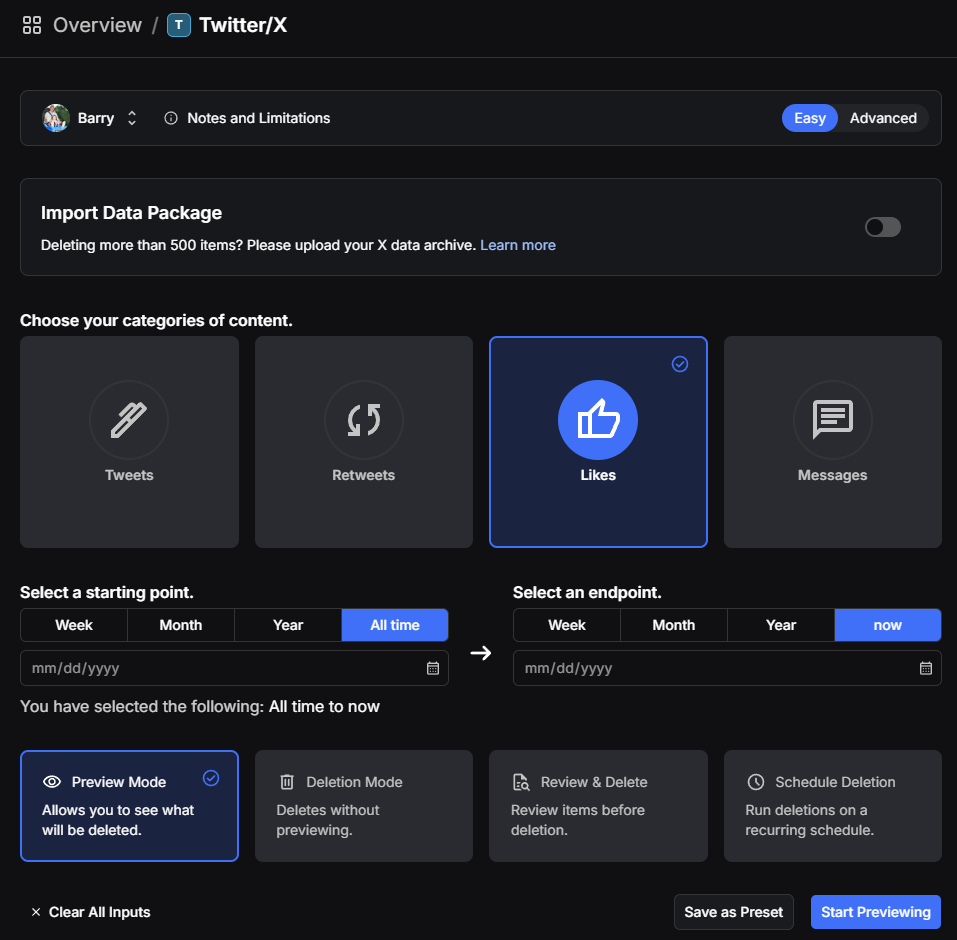The image size is (957, 940).
Task: Select the Tweets pencil icon
Action: click(x=129, y=420)
